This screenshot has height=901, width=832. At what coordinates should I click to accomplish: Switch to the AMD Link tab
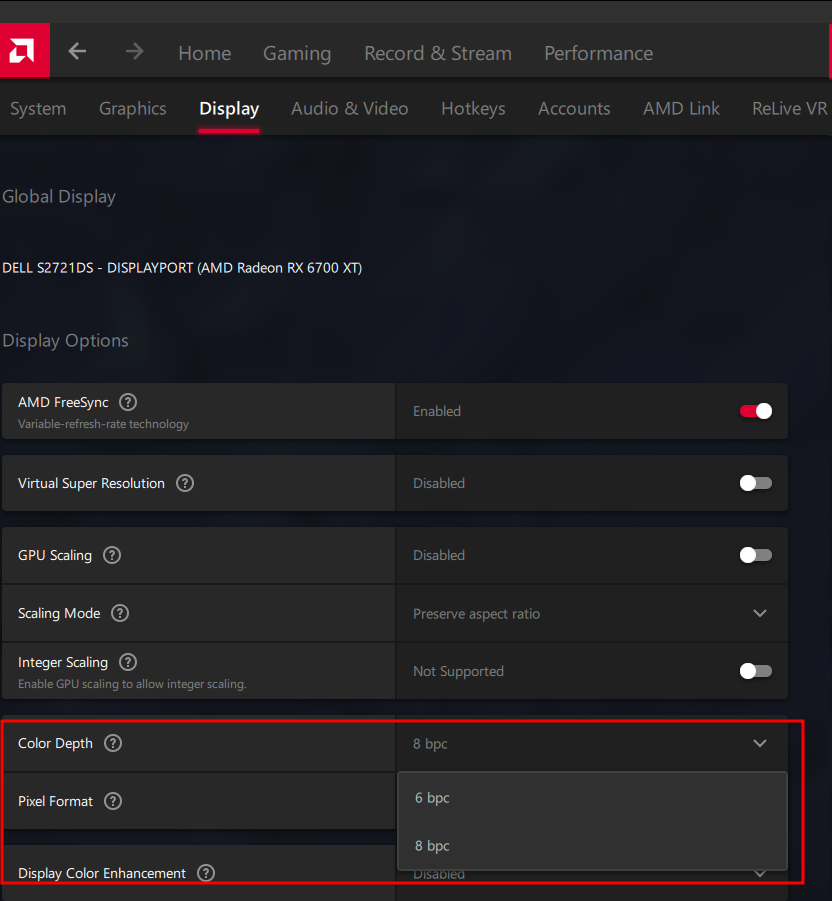(x=681, y=109)
